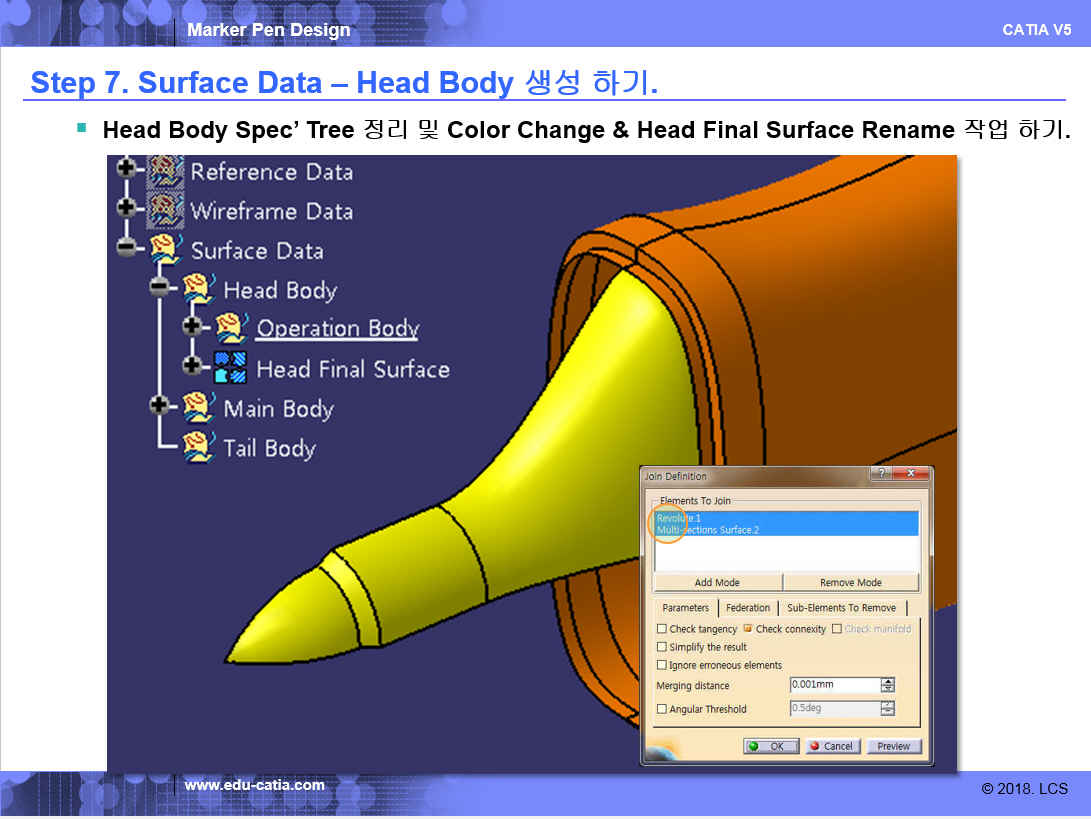Image resolution: width=1091 pixels, height=819 pixels.
Task: Toggle the Simplify the result checkbox
Action: click(x=662, y=647)
